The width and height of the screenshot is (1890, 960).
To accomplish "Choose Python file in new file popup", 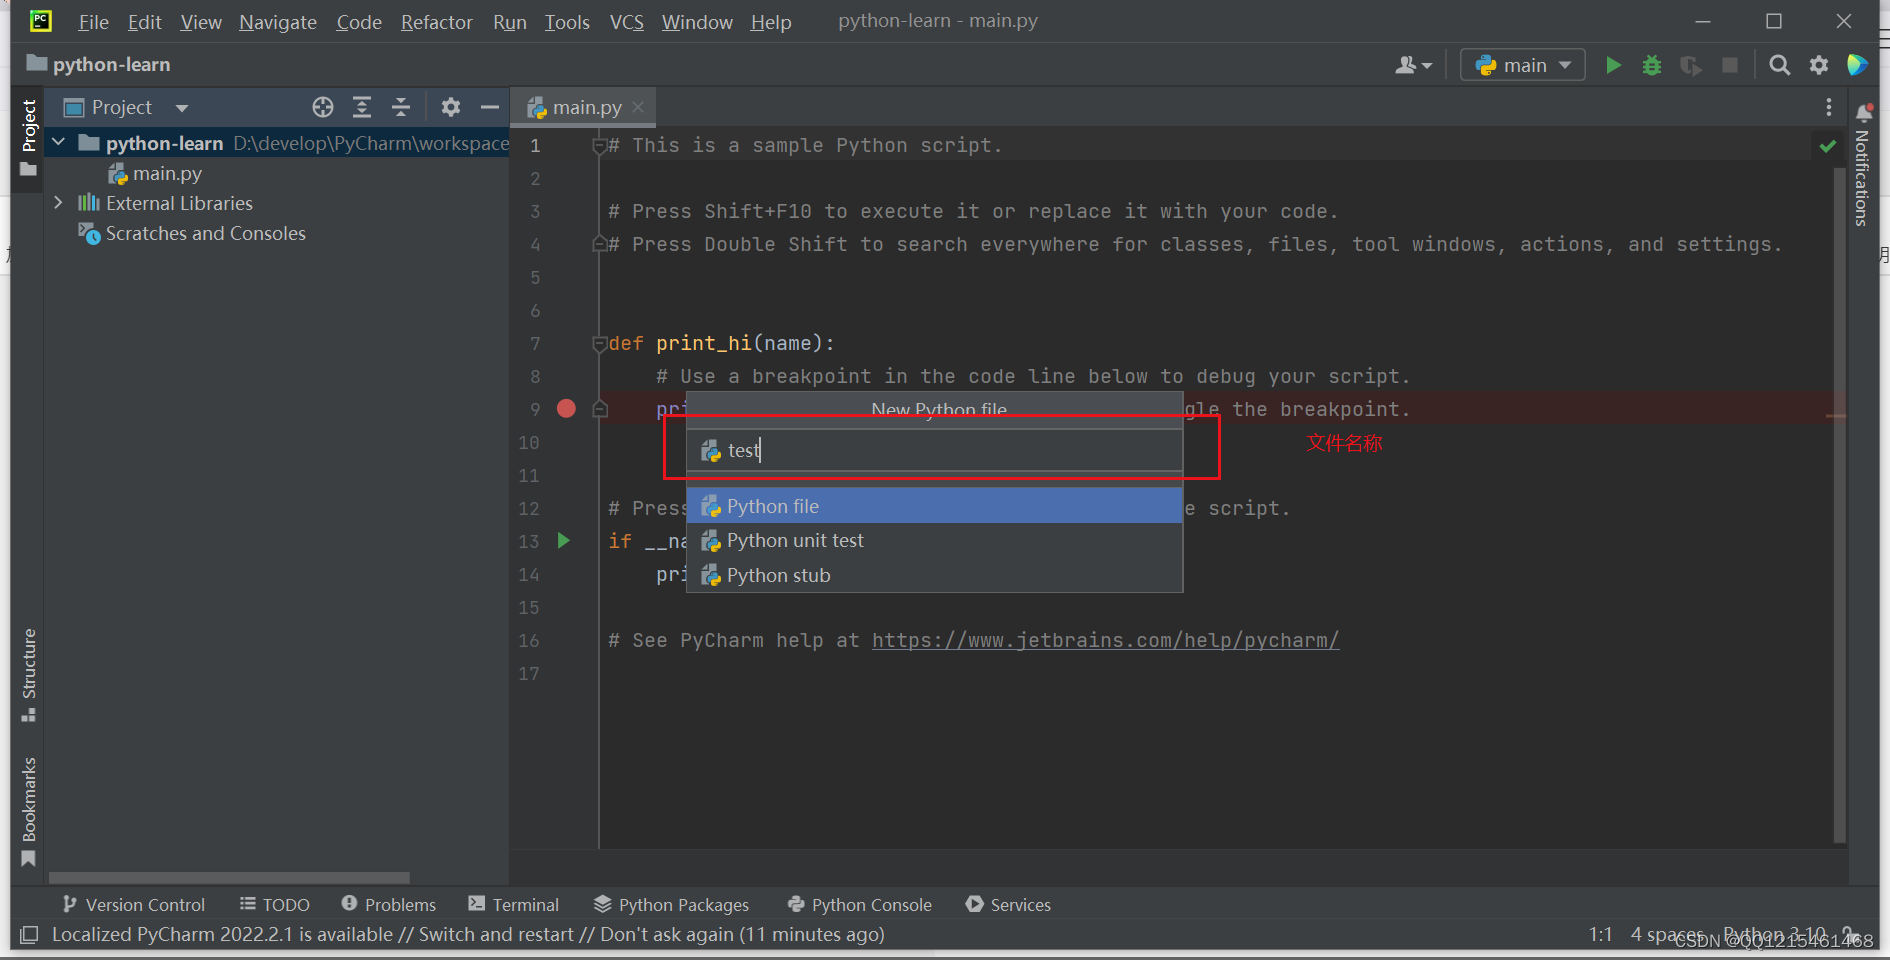I will point(935,506).
